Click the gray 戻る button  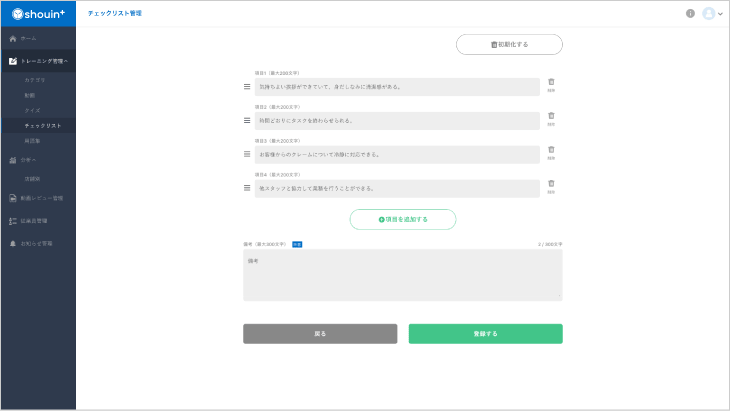pyautogui.click(x=320, y=334)
